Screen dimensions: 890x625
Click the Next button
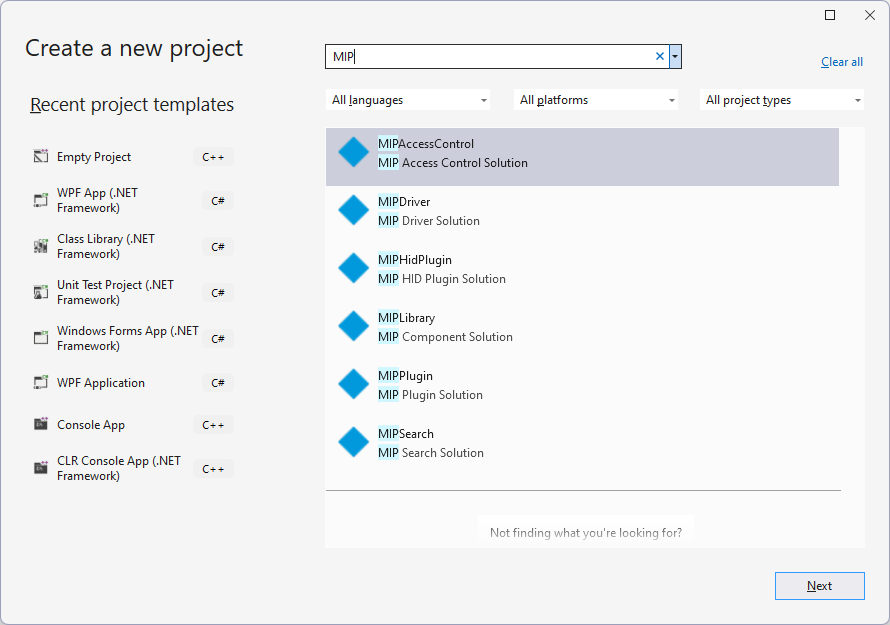820,586
